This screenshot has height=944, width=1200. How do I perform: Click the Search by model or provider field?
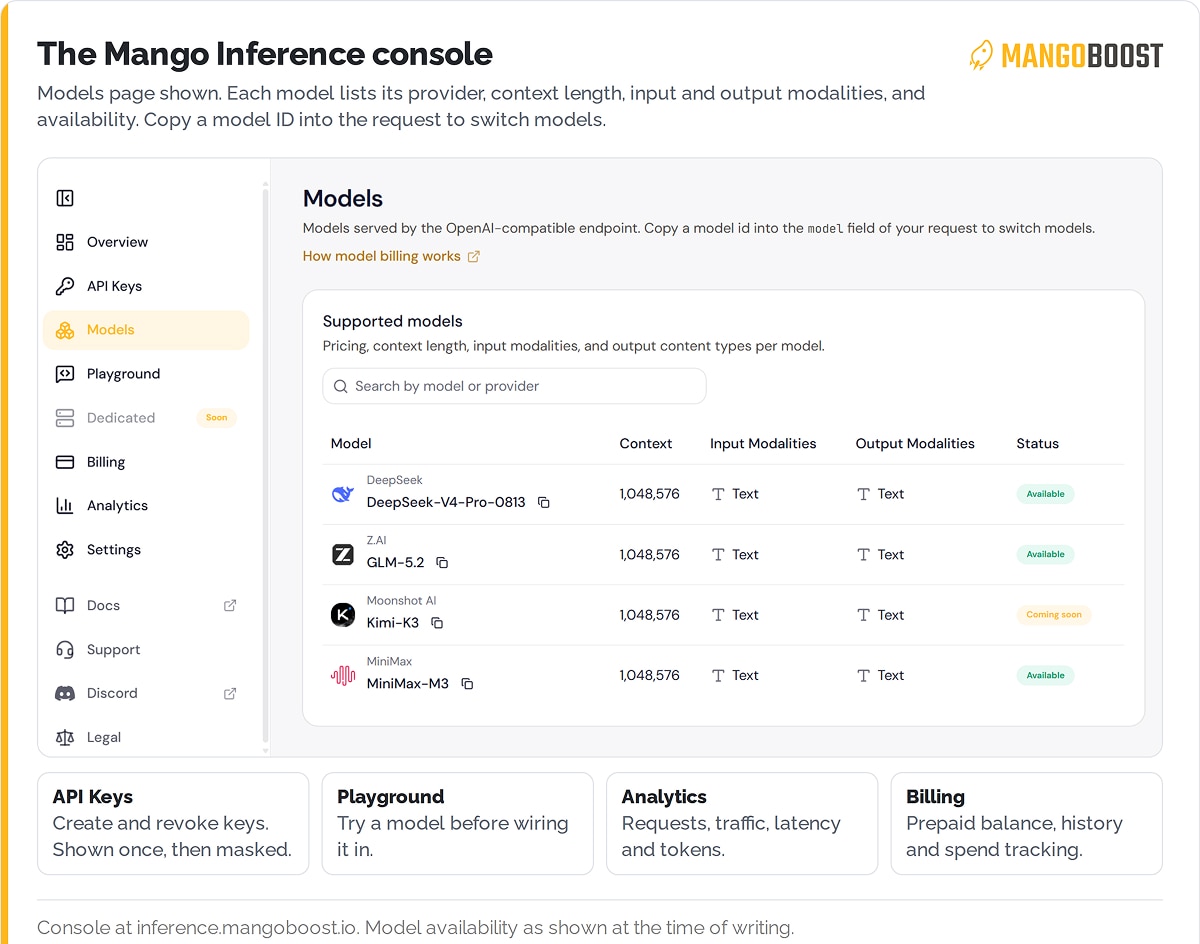click(514, 386)
